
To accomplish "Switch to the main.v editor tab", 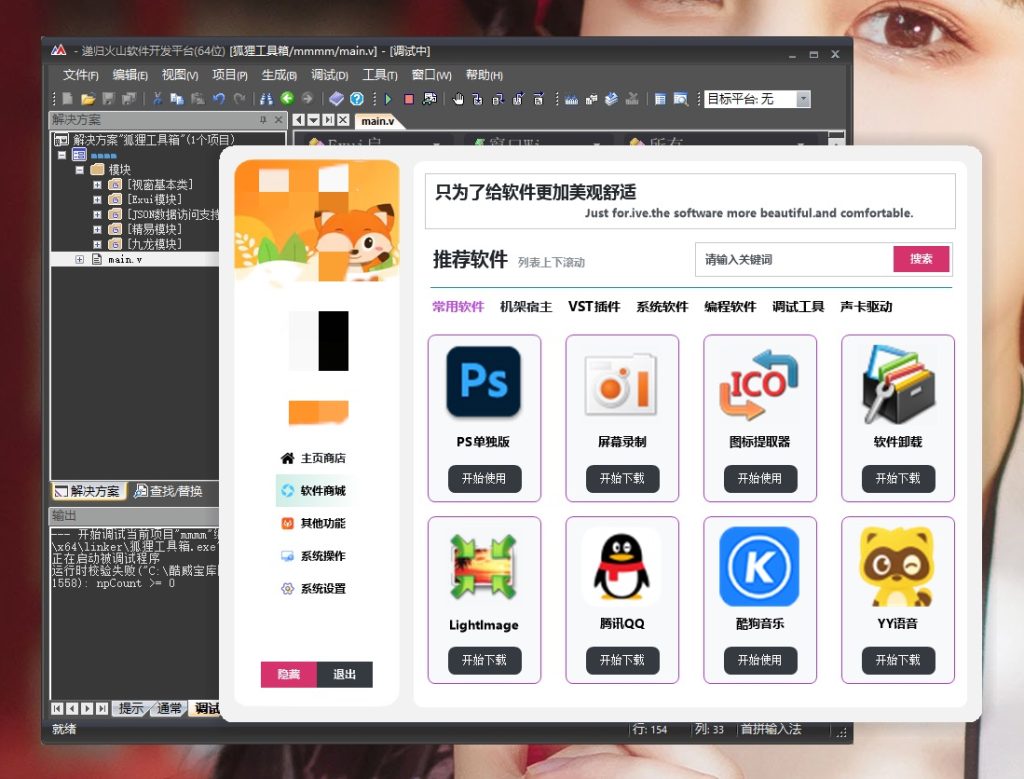I will (378, 121).
